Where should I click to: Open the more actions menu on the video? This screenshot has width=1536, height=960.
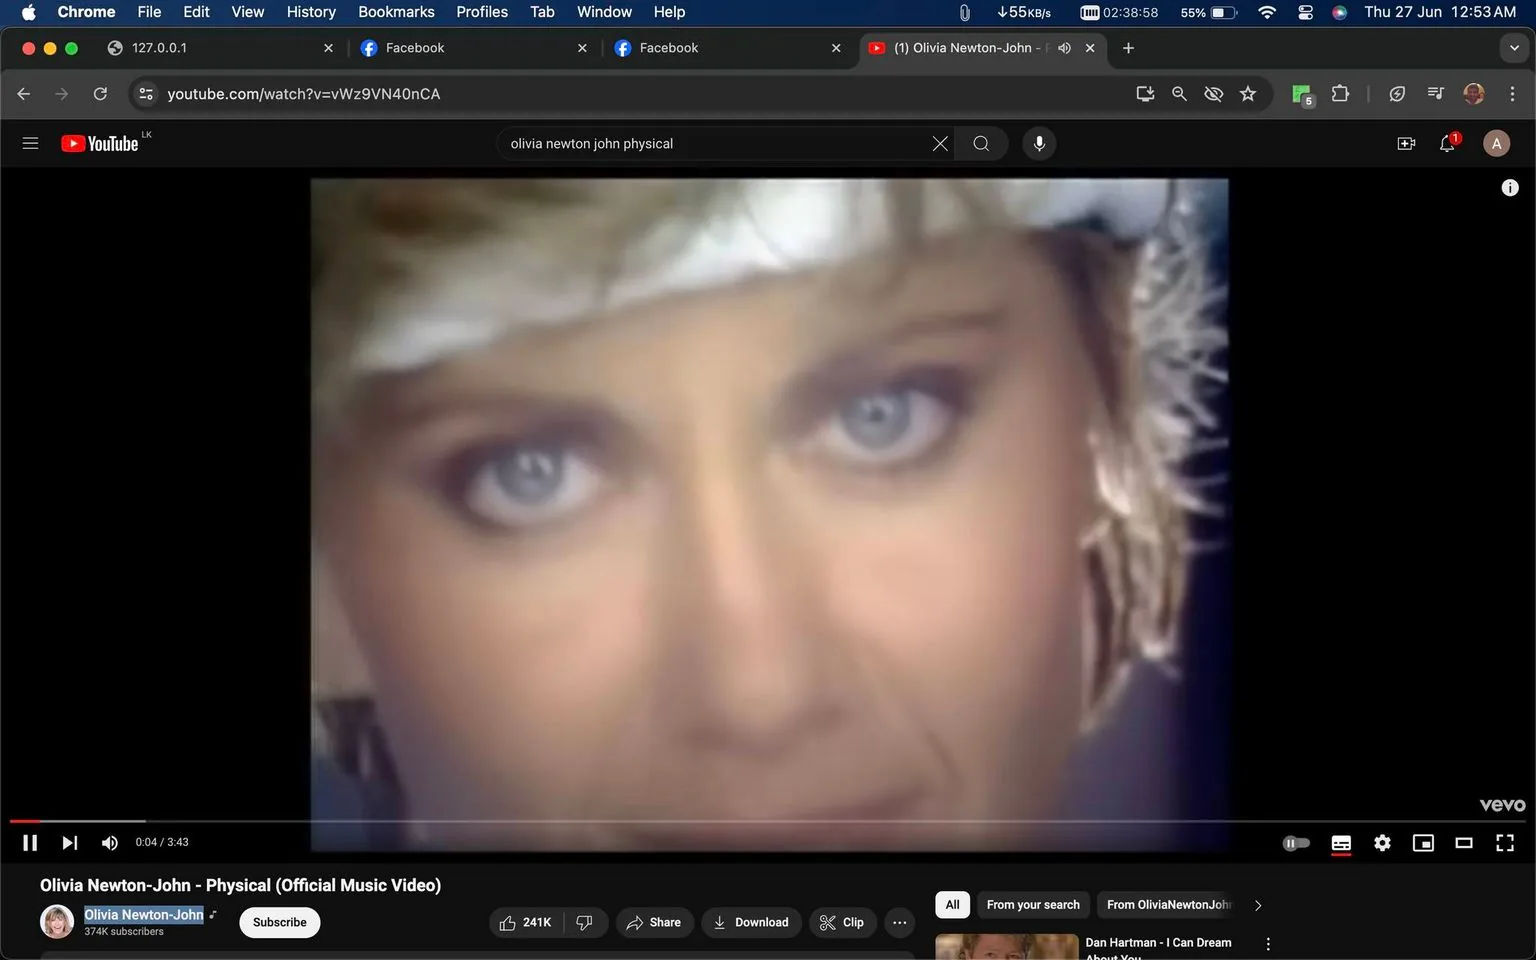(x=899, y=922)
